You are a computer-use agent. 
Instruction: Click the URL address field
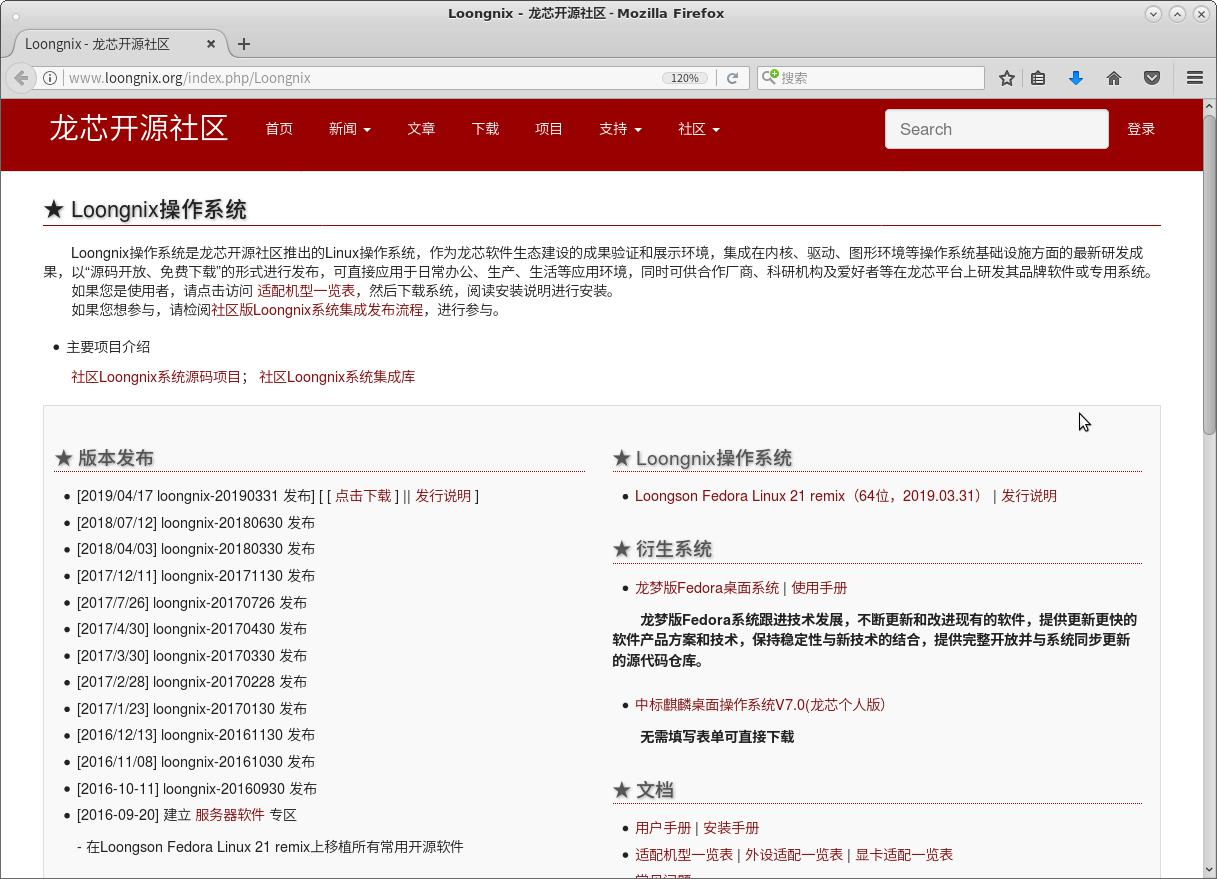[x=360, y=78]
